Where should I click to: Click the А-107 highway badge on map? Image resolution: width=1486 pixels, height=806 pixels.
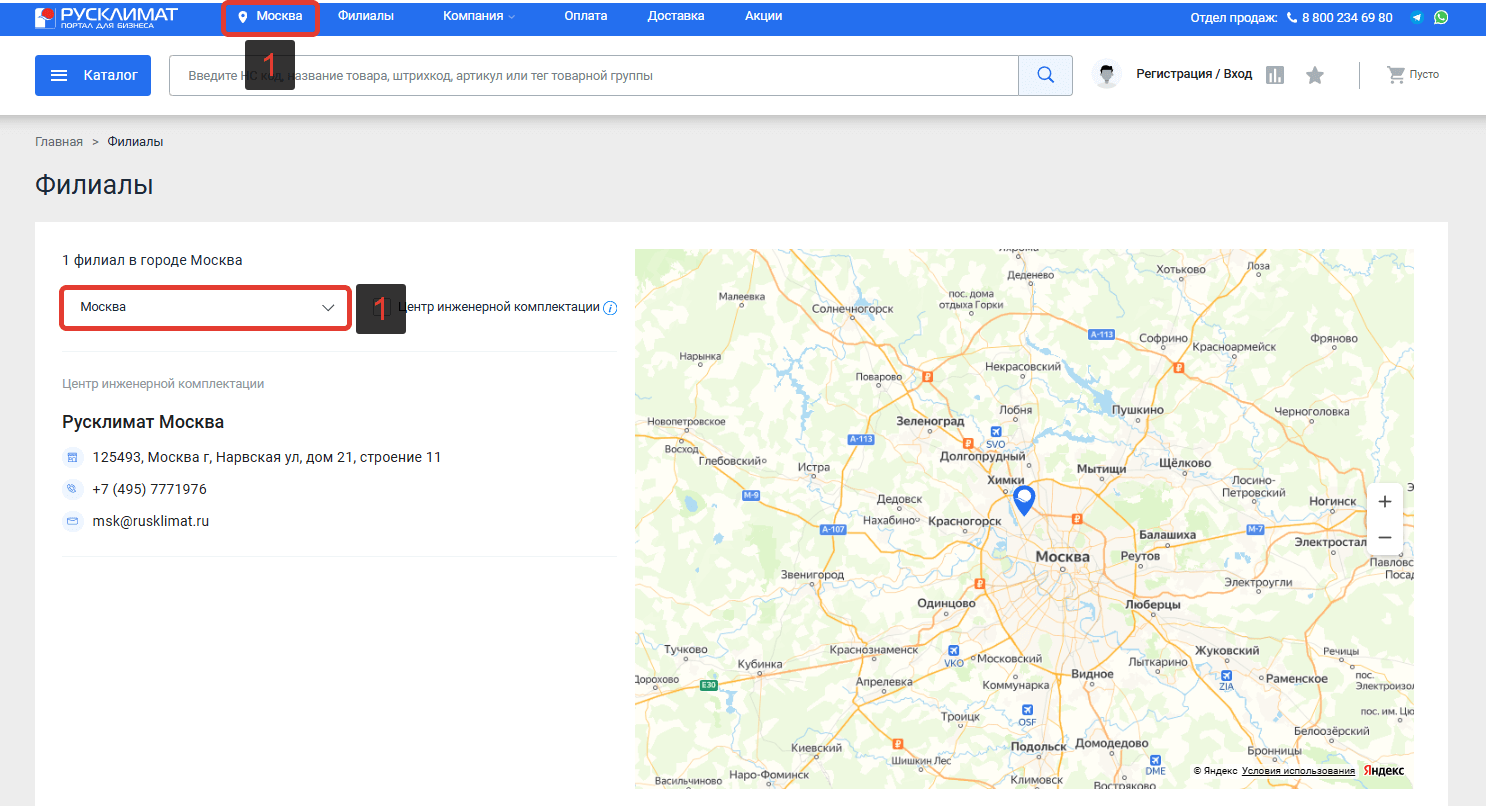834,529
